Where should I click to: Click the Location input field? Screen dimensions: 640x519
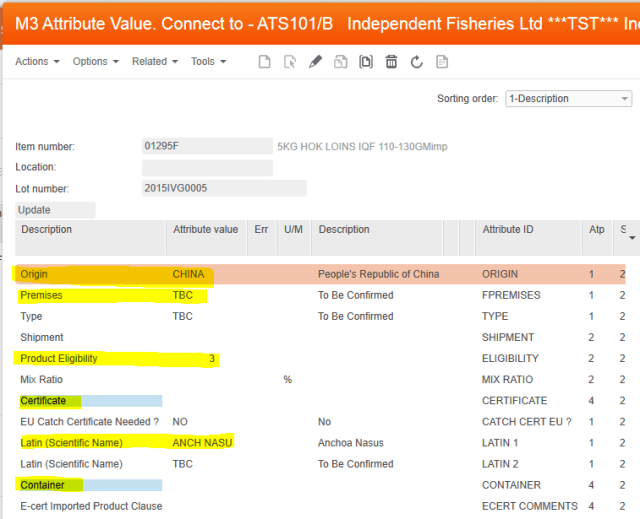(x=206, y=167)
